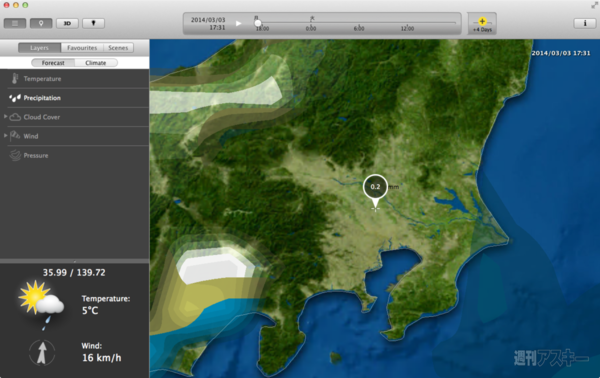Select the Pressure layer
Screen dimensions: 600x378
click(x=75, y=155)
